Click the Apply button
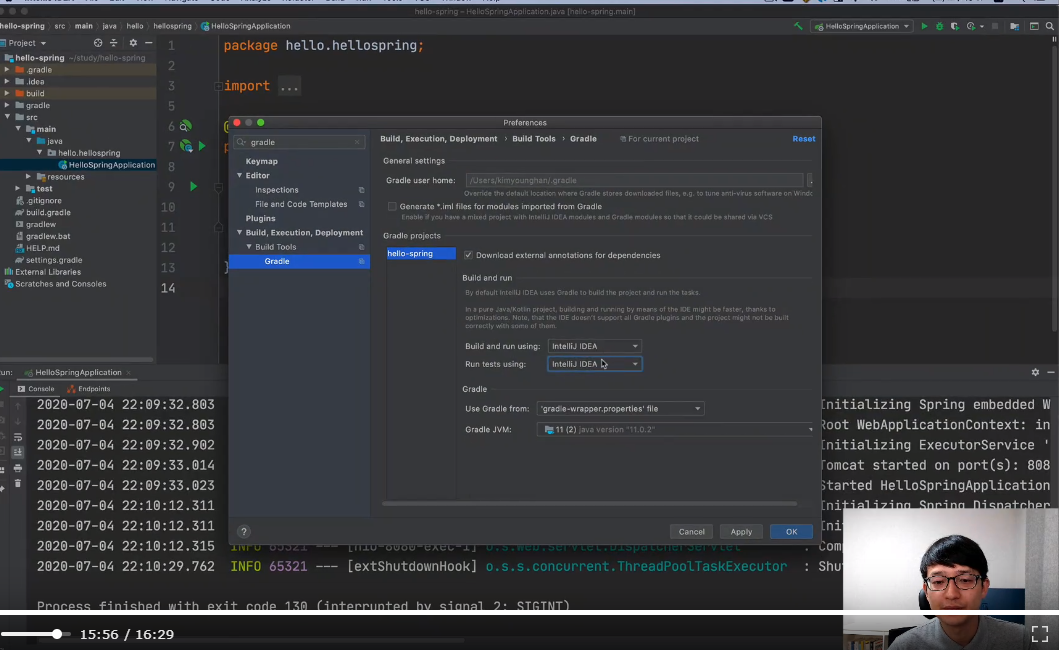Image resolution: width=1059 pixels, height=650 pixels. pyautogui.click(x=741, y=532)
